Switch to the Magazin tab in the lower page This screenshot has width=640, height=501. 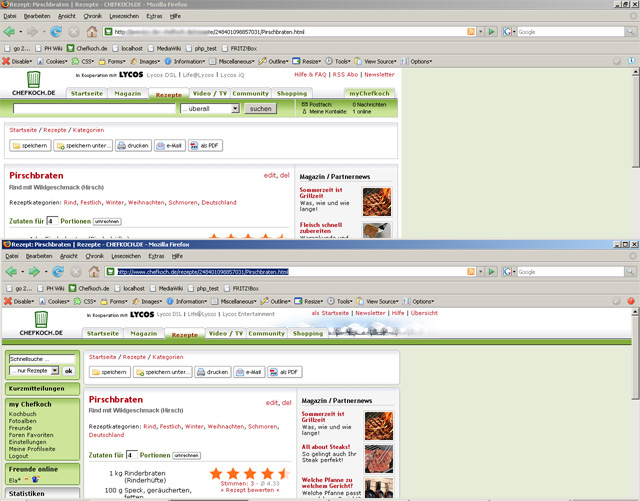tap(142, 333)
